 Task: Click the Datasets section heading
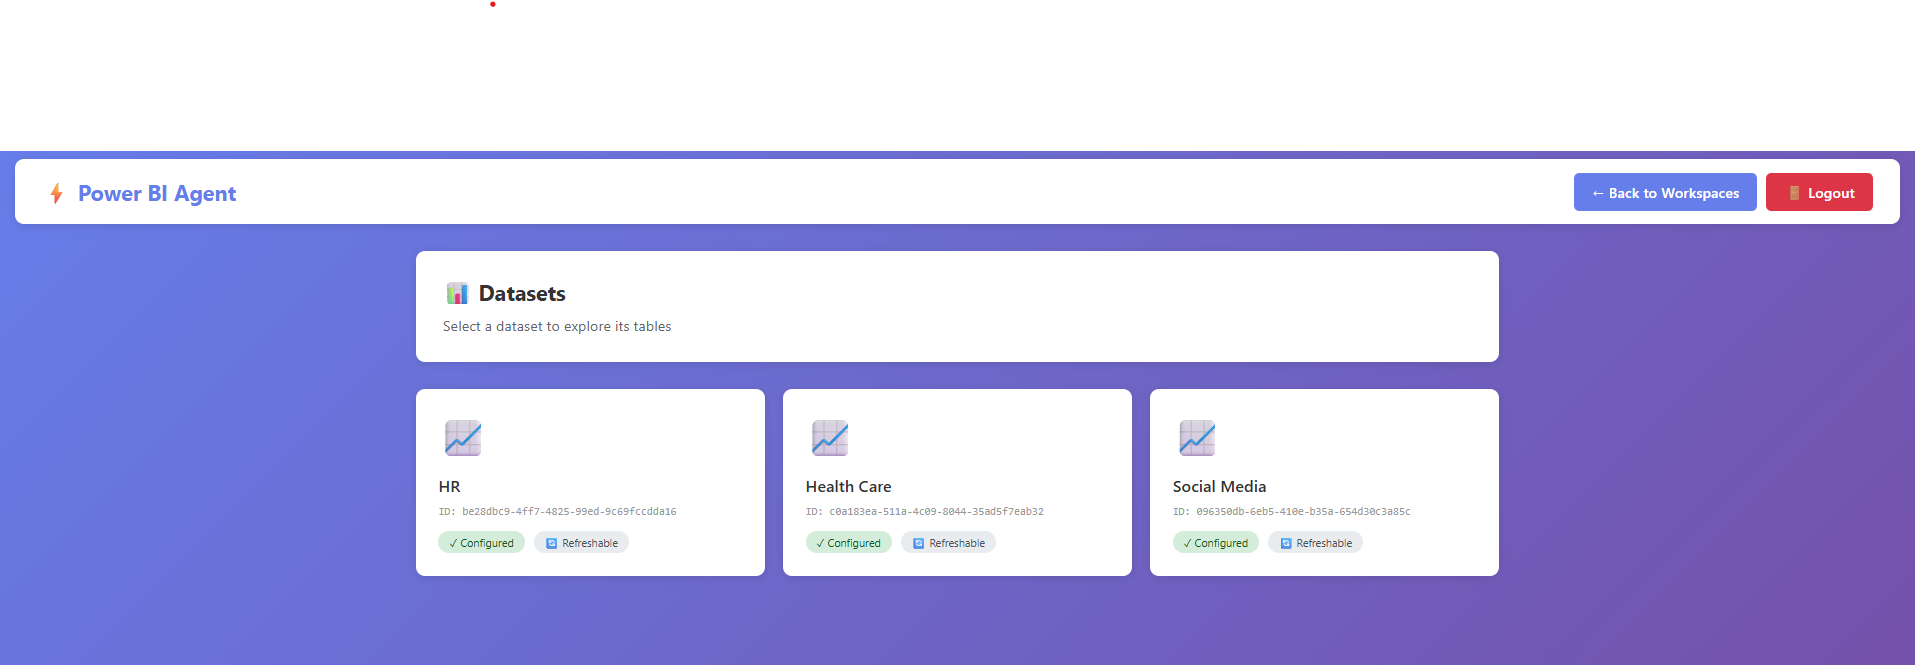point(522,293)
